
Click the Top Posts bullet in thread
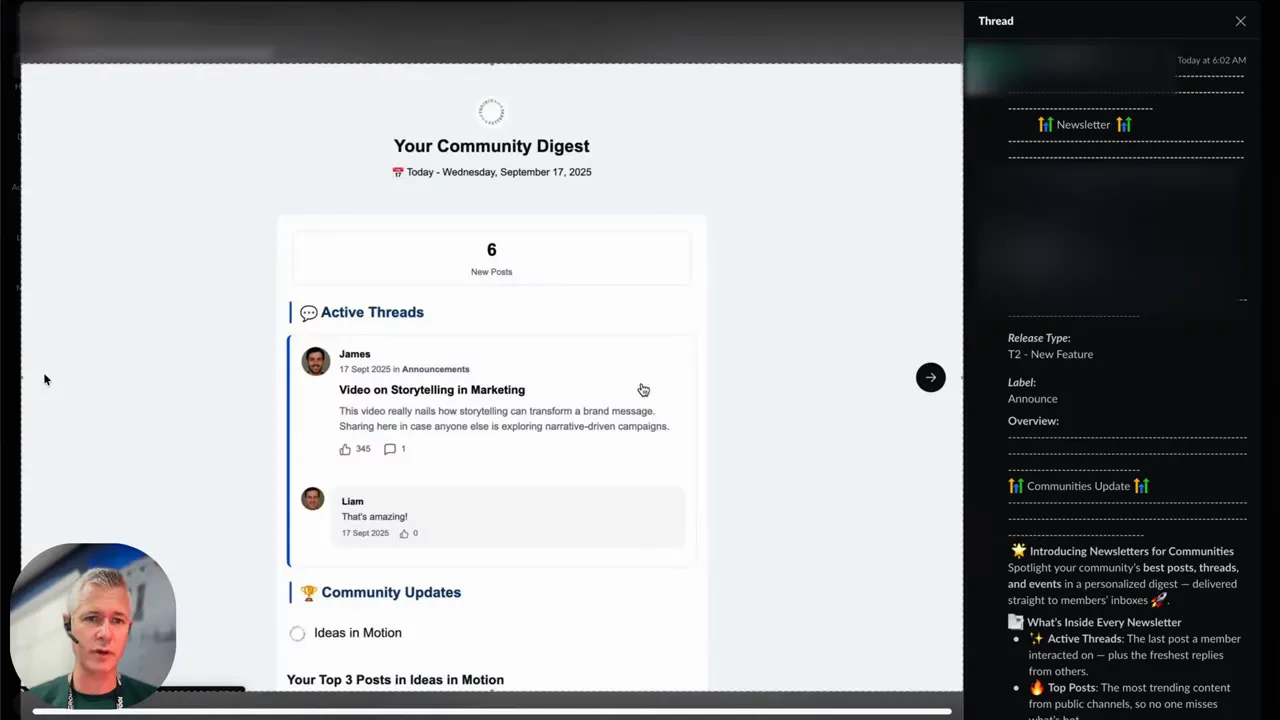(1130, 703)
